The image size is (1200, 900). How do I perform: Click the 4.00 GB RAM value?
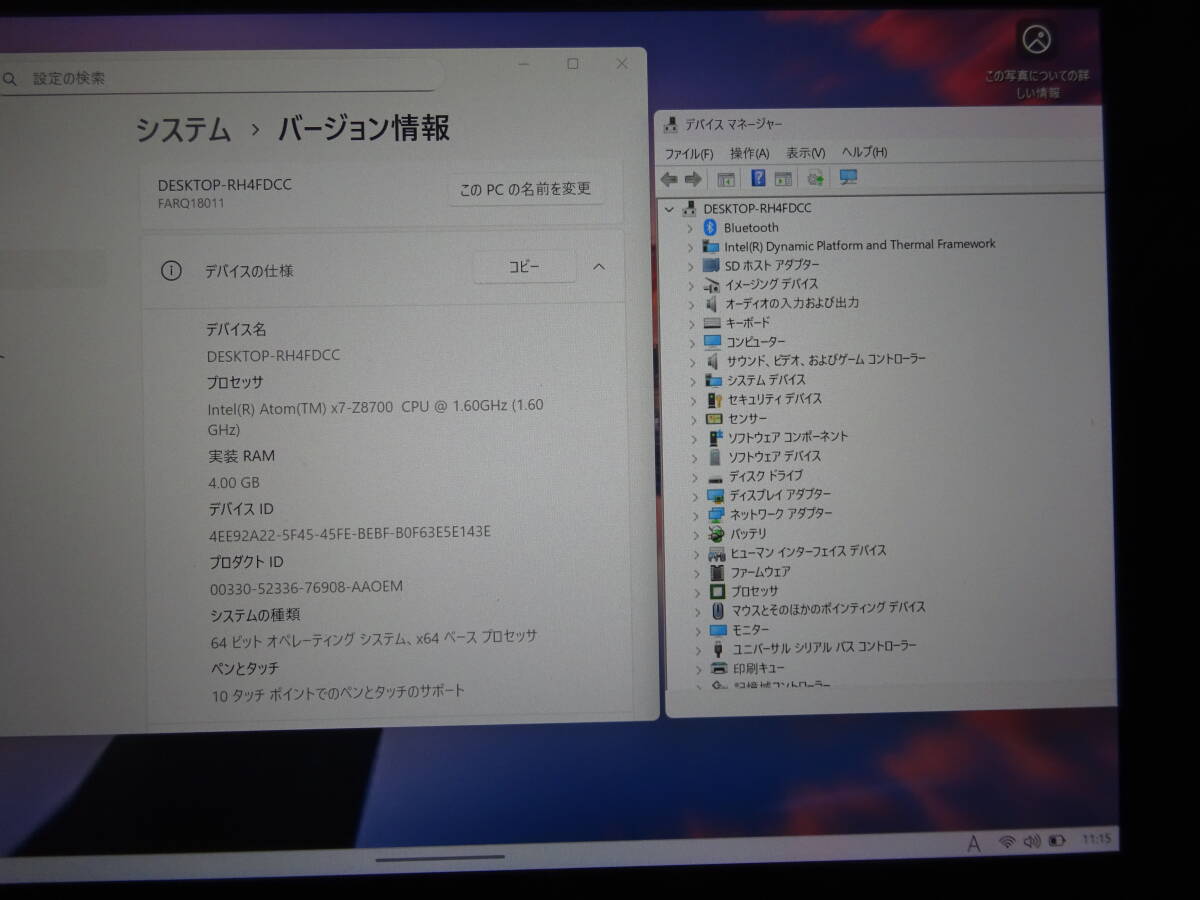tap(233, 482)
